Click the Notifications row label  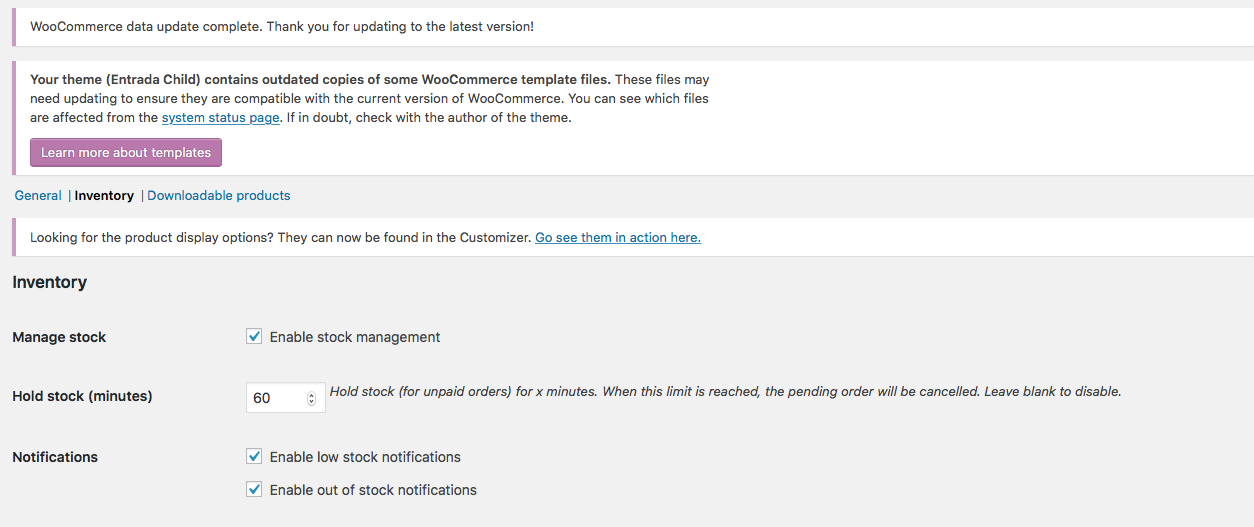tap(55, 457)
